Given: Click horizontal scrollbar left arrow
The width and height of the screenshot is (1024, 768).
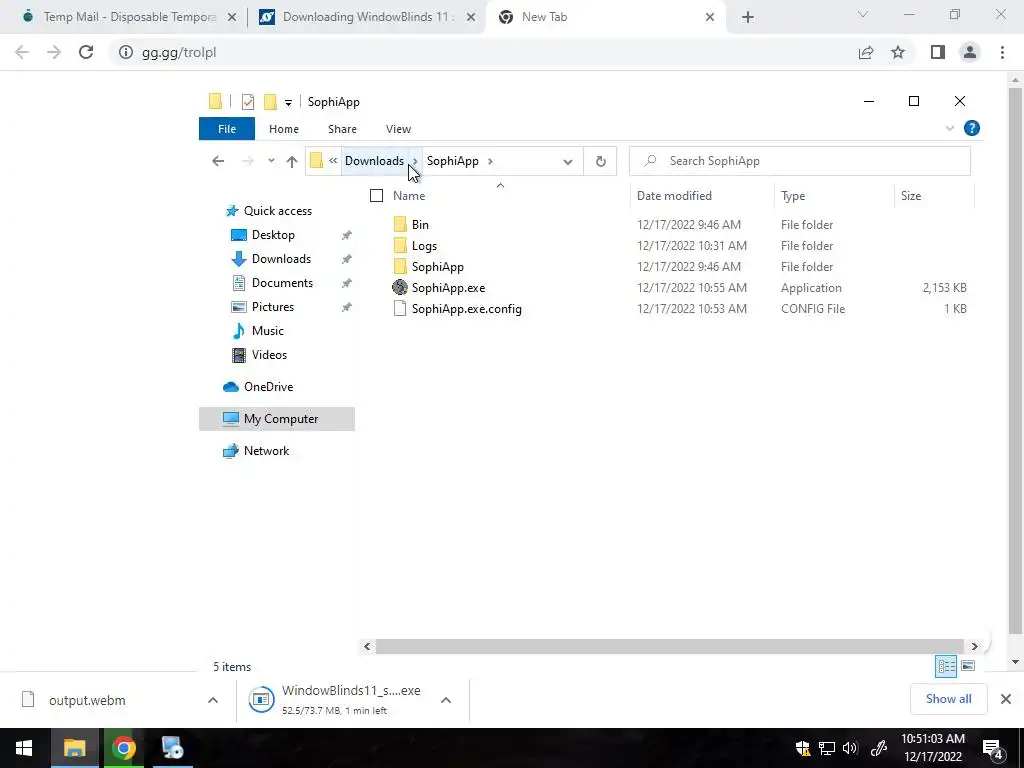Looking at the screenshot, I should click(367, 647).
